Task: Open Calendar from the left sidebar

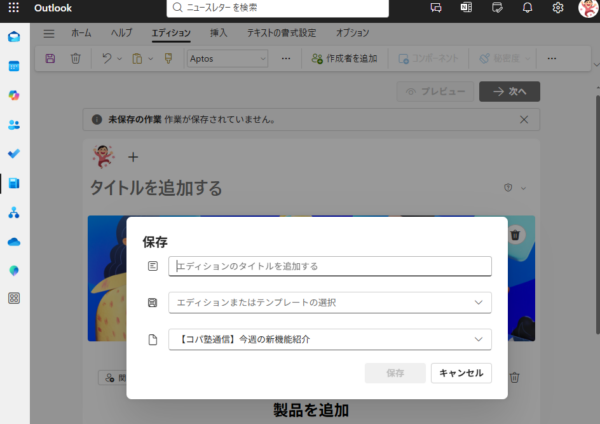Action: point(14,66)
